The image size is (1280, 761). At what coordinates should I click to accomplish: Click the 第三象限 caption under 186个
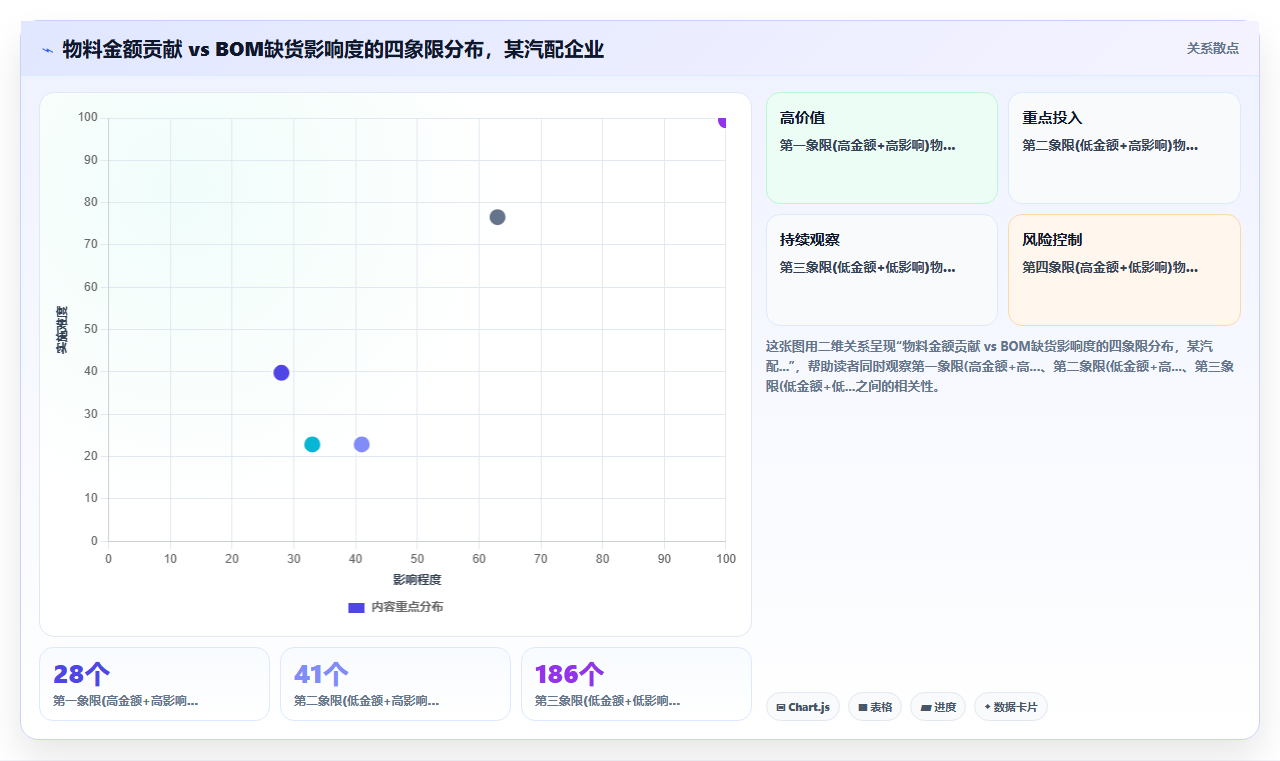(x=608, y=701)
